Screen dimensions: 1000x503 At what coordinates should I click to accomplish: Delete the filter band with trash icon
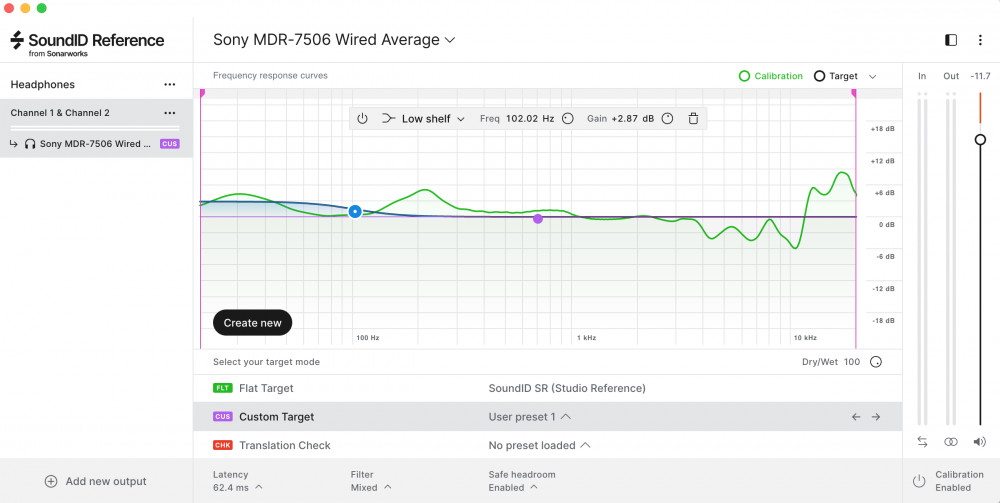tap(693, 119)
